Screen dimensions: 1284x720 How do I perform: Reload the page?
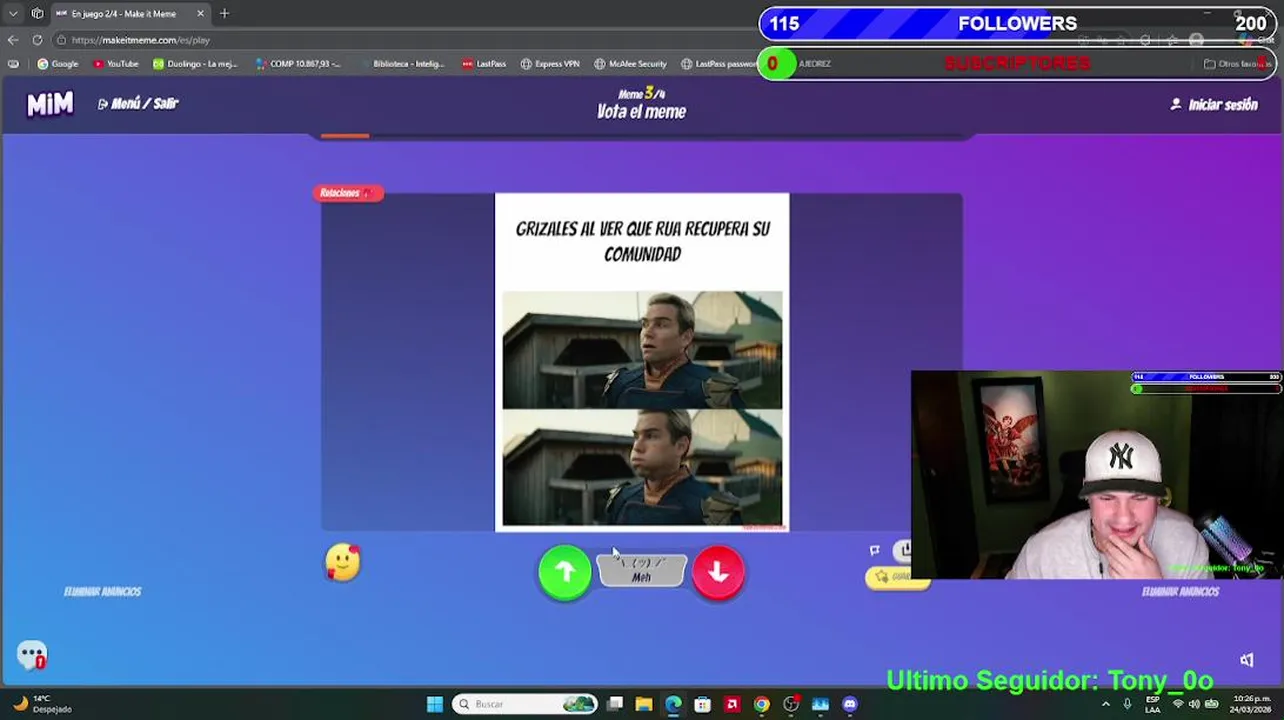pyautogui.click(x=37, y=40)
